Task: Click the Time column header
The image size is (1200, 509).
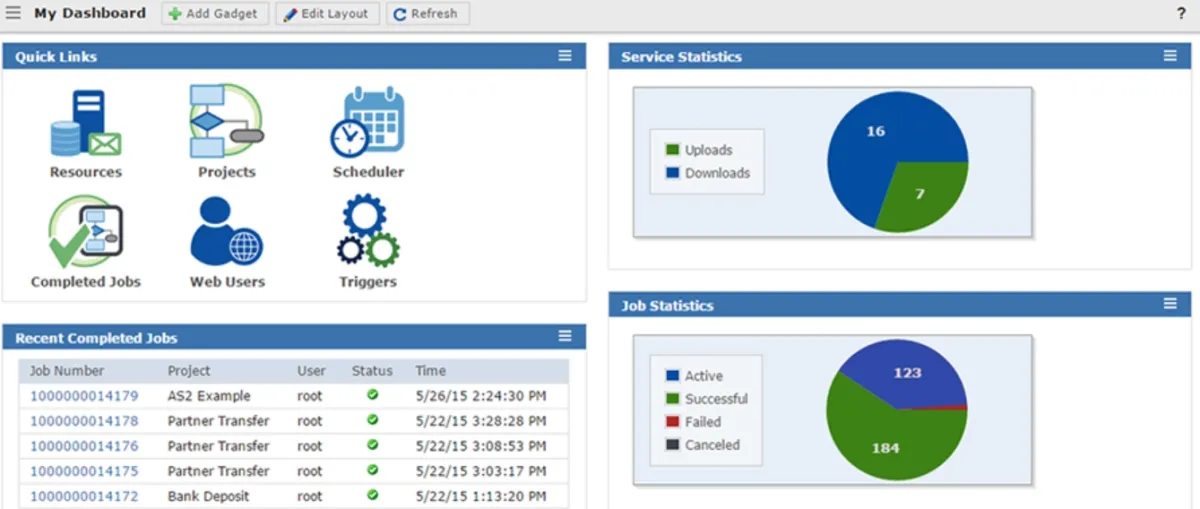Action: [x=431, y=371]
